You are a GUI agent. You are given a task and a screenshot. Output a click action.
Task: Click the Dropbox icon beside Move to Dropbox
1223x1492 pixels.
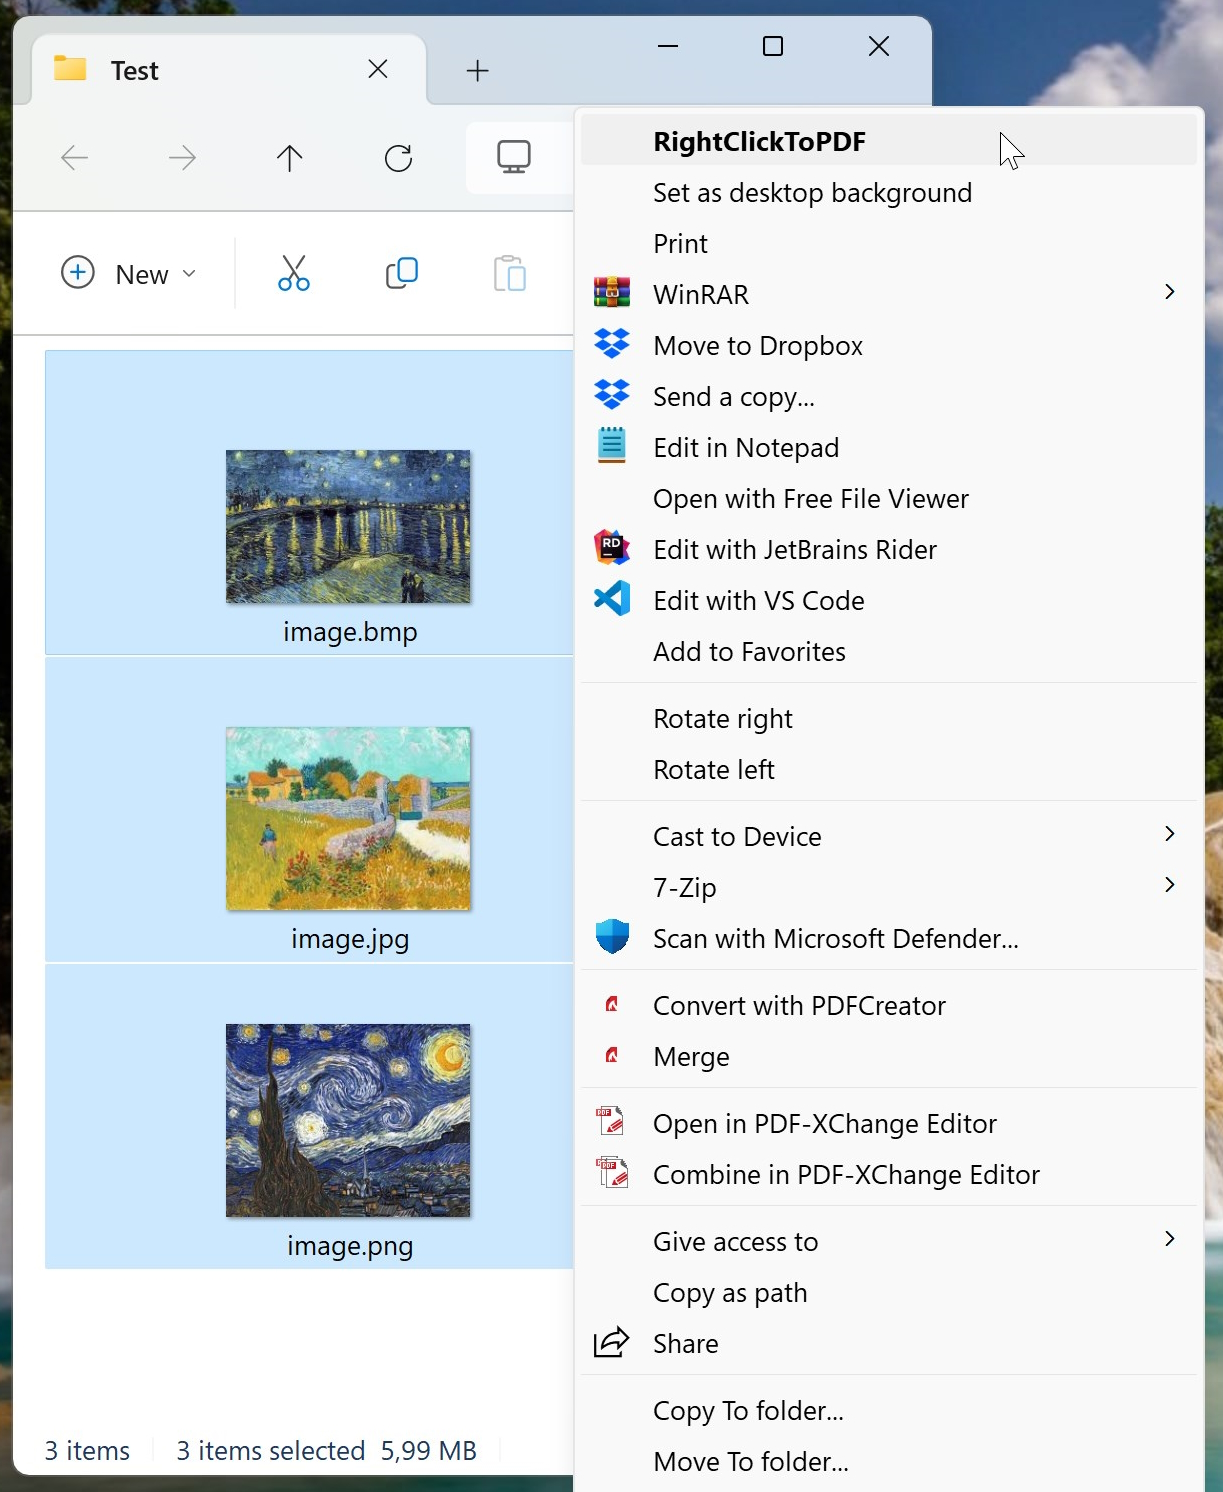(x=612, y=344)
